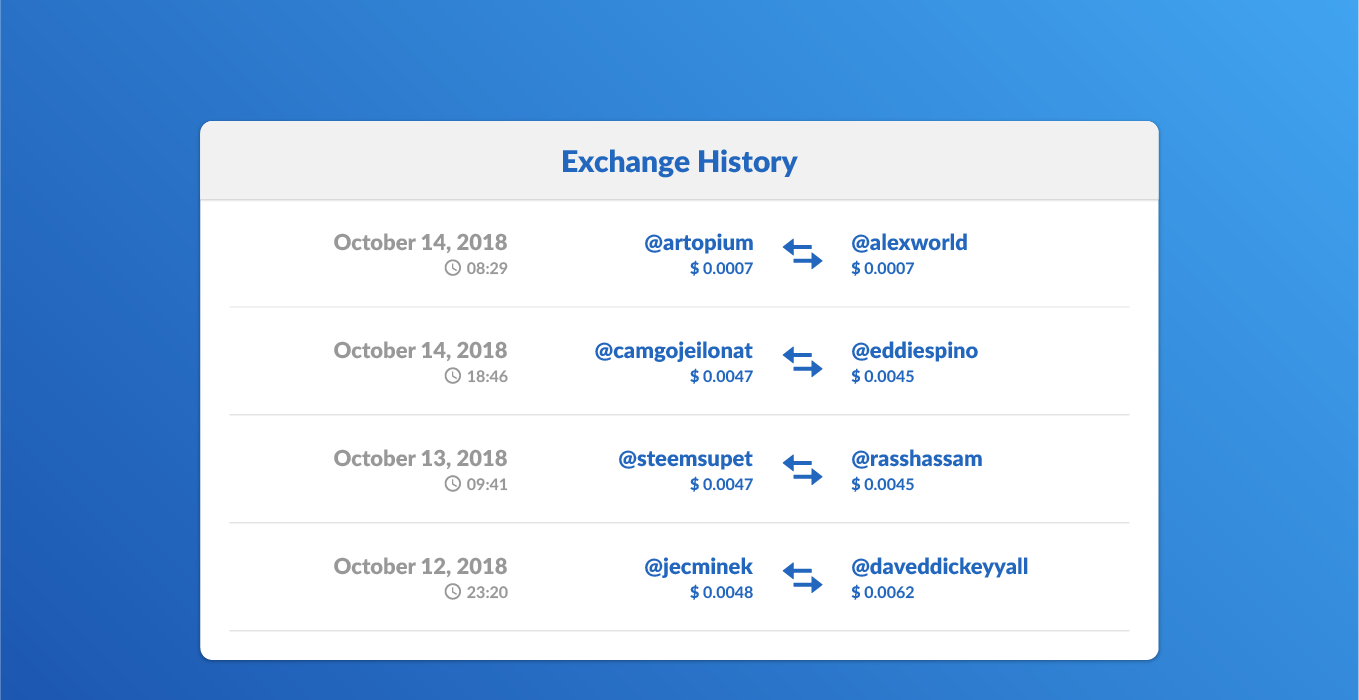This screenshot has height=700, width=1359.
Task: Click the swap arrows icon beside @steemsupet
Action: click(x=802, y=470)
